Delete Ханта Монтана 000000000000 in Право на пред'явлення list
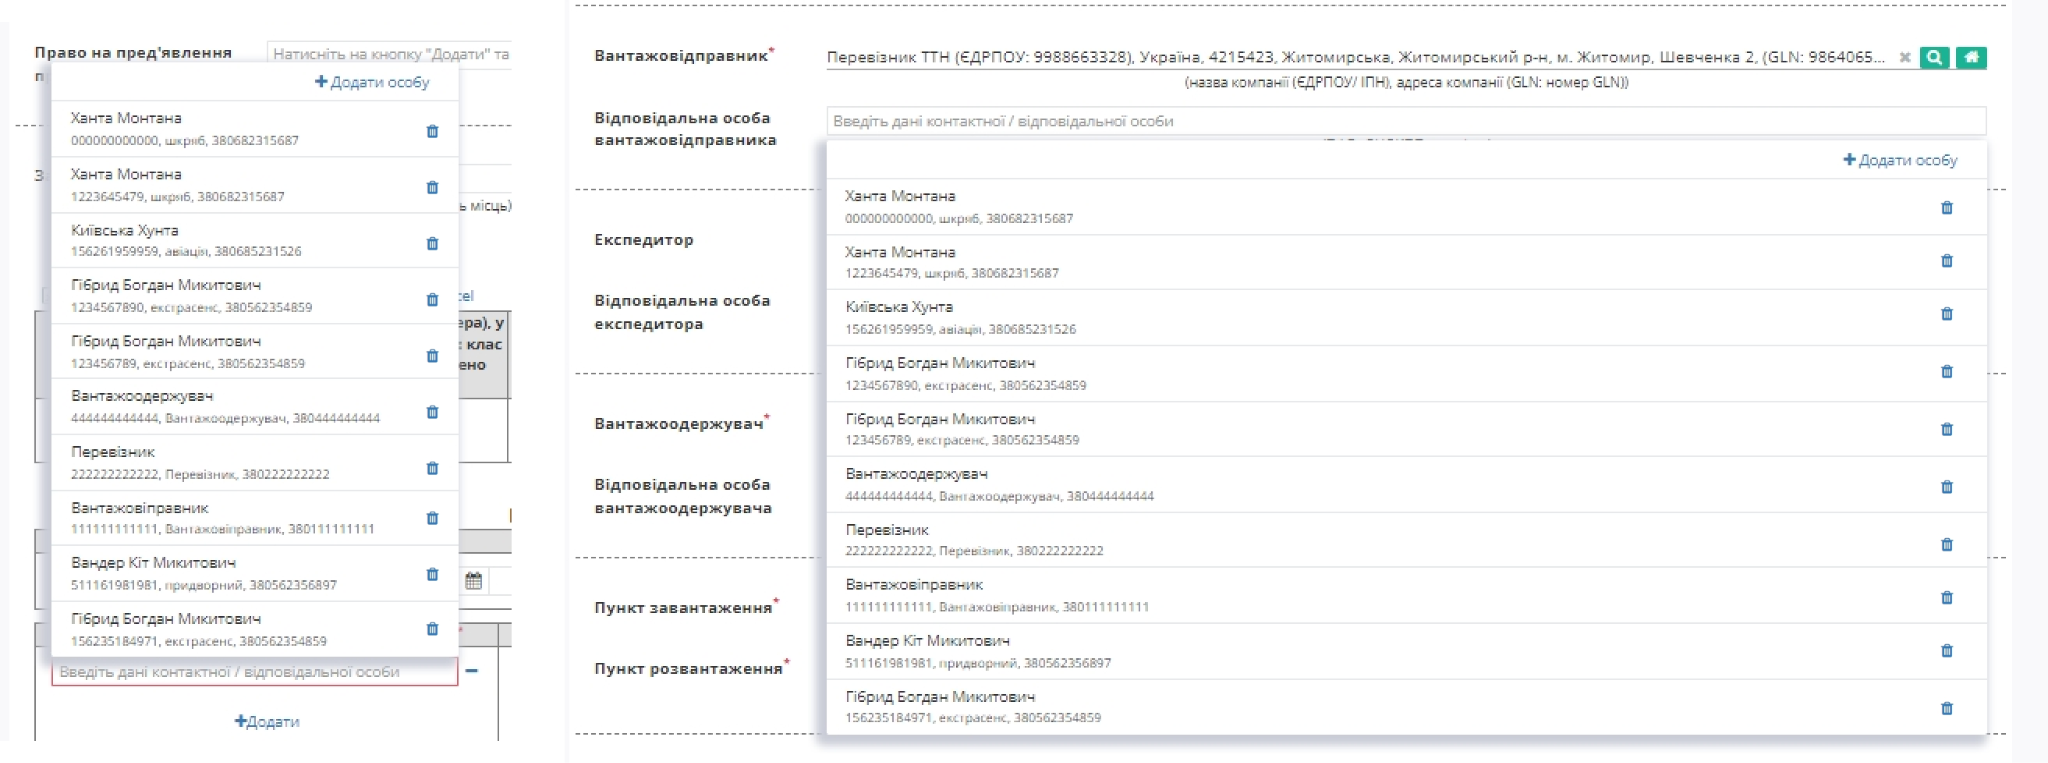The image size is (2048, 763). [x=432, y=131]
